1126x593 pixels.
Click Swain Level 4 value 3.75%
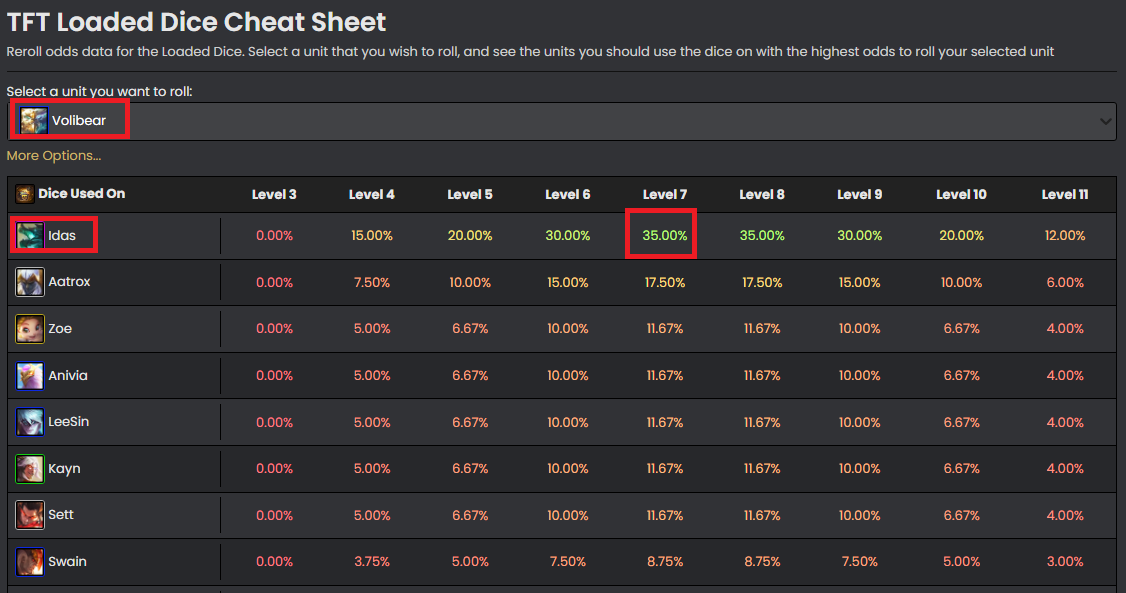click(x=372, y=562)
